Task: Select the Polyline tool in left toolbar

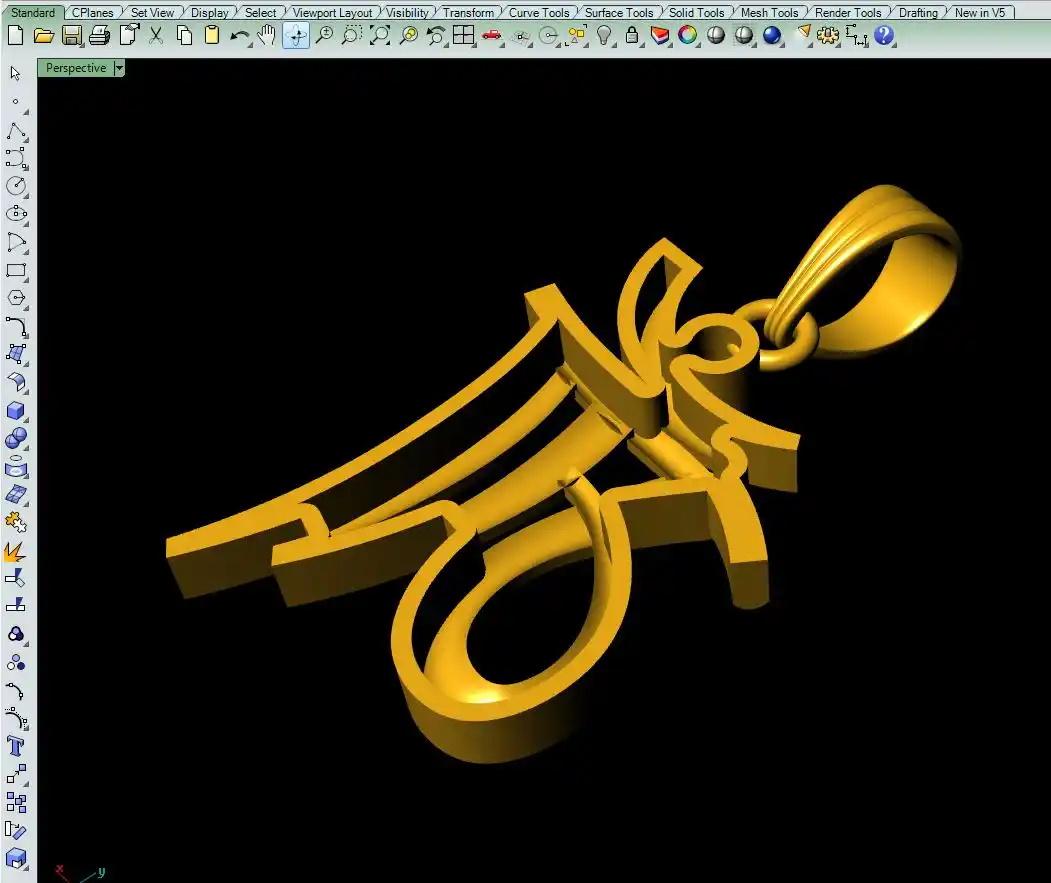Action: click(16, 131)
